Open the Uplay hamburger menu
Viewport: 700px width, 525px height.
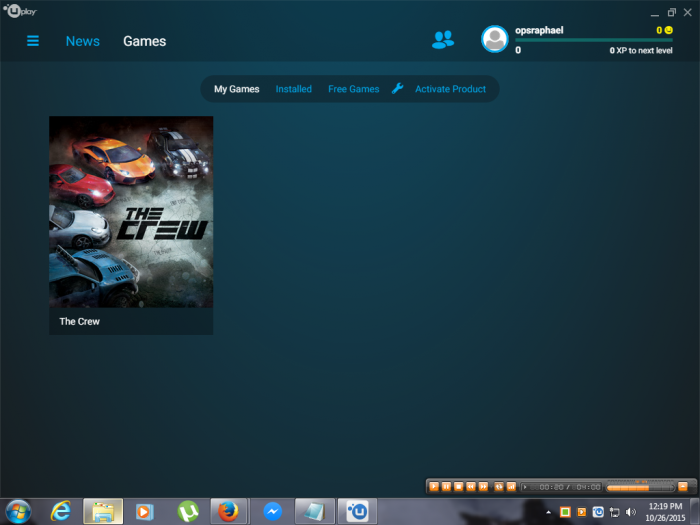(33, 41)
